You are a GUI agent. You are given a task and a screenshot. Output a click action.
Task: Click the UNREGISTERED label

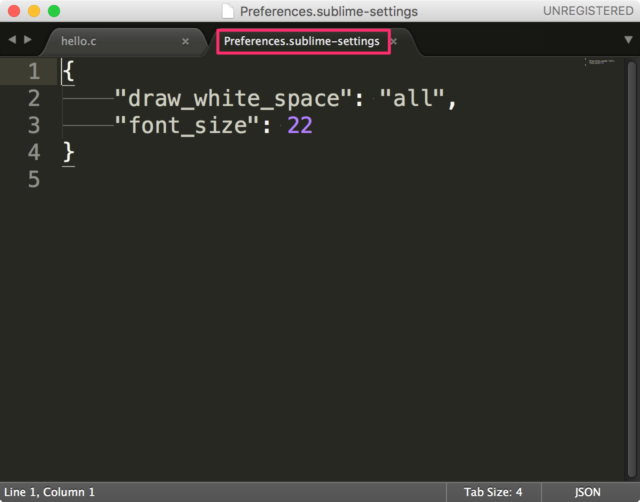pos(588,11)
